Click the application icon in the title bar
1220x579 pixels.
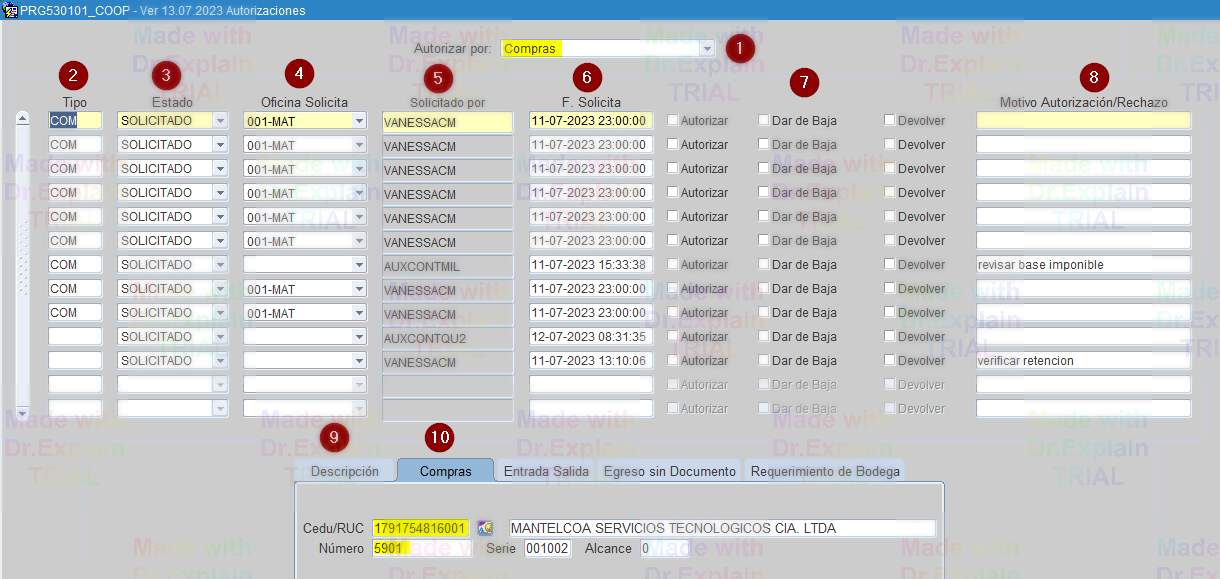point(9,10)
